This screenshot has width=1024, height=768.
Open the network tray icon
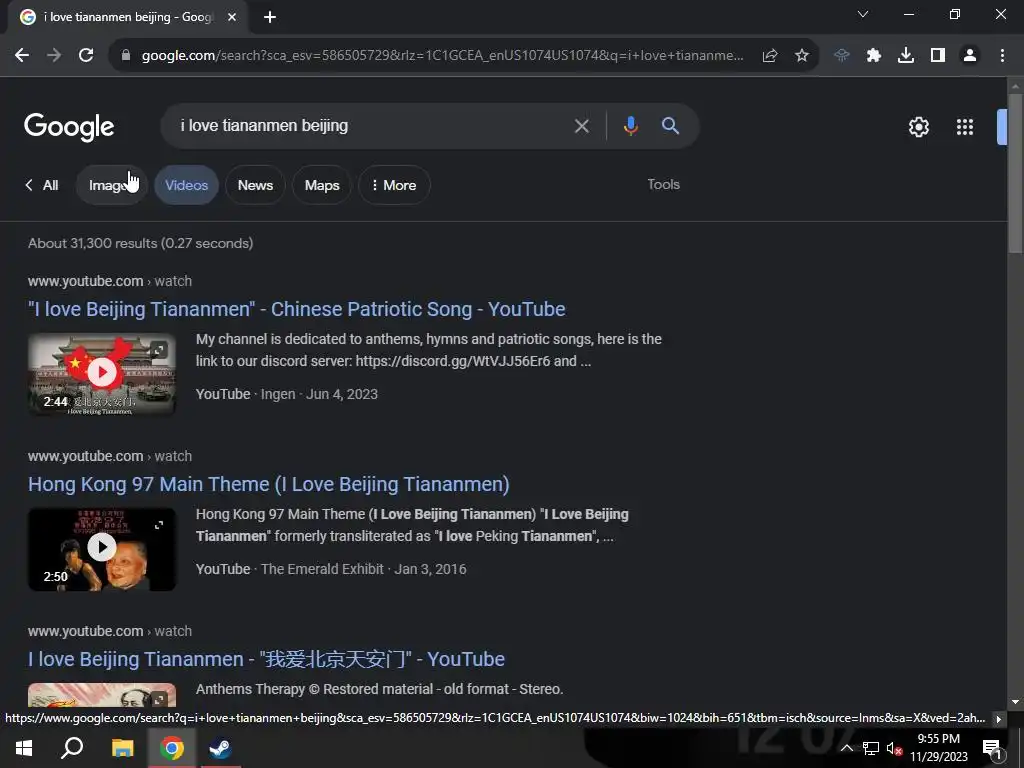pos(871,748)
